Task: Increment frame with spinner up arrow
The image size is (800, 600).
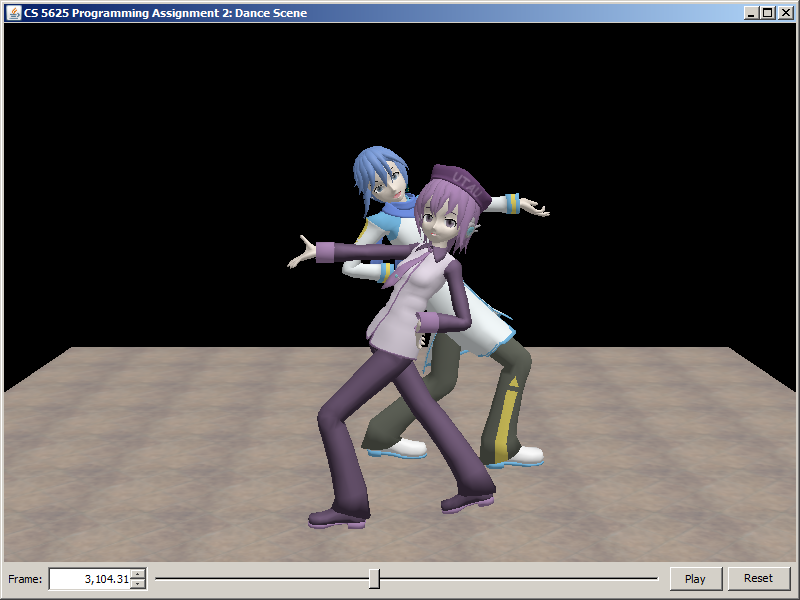Action: pyautogui.click(x=138, y=574)
